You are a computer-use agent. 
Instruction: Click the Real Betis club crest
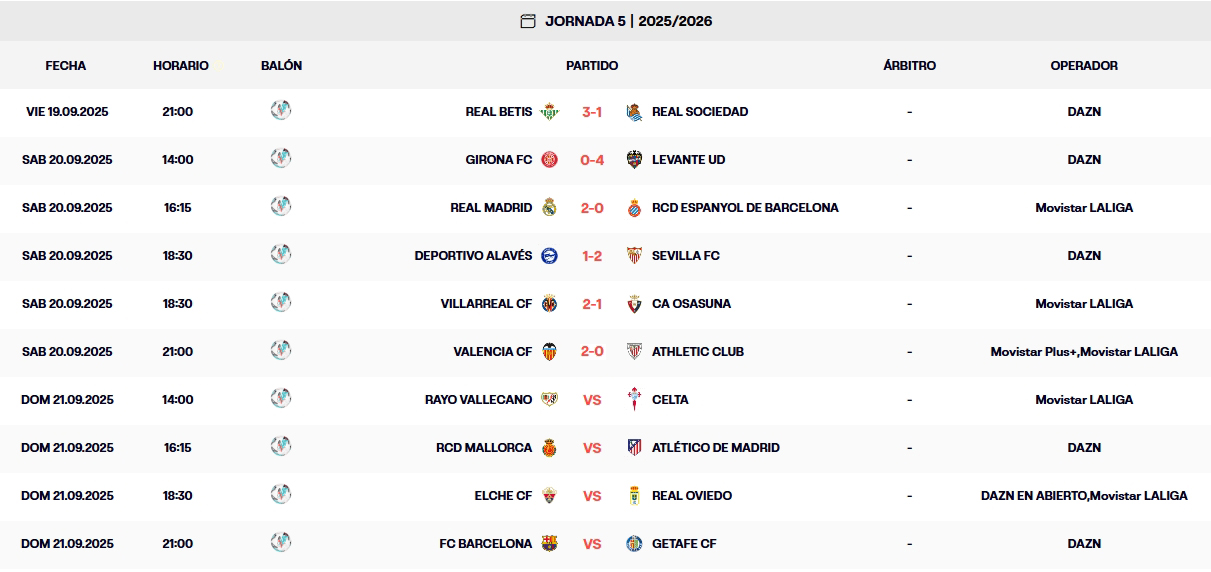point(549,112)
